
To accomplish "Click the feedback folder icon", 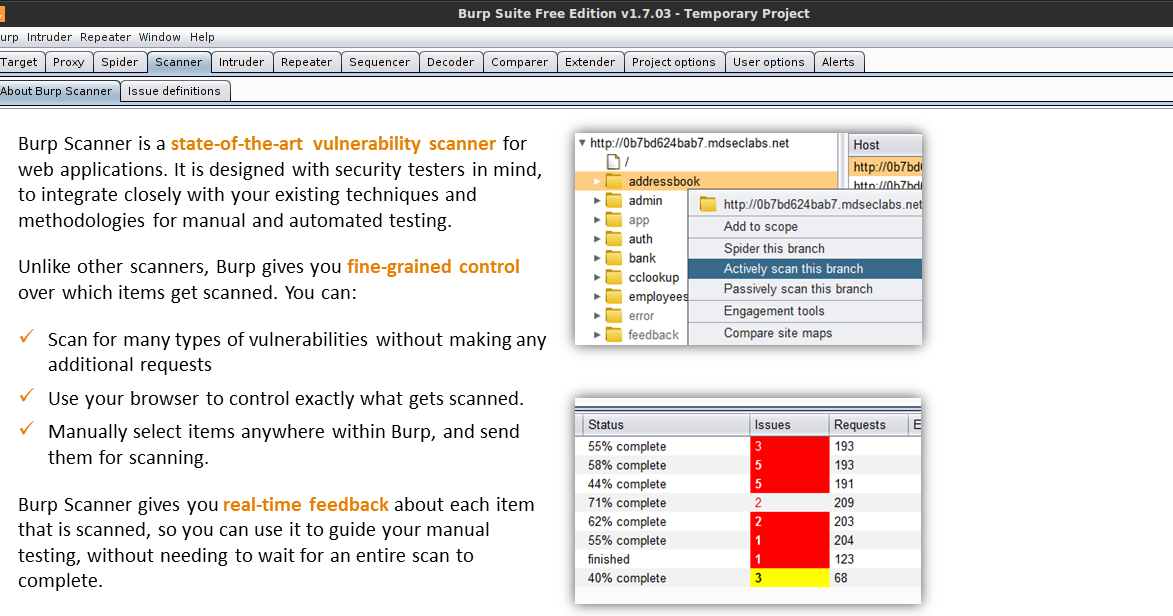I will [615, 334].
